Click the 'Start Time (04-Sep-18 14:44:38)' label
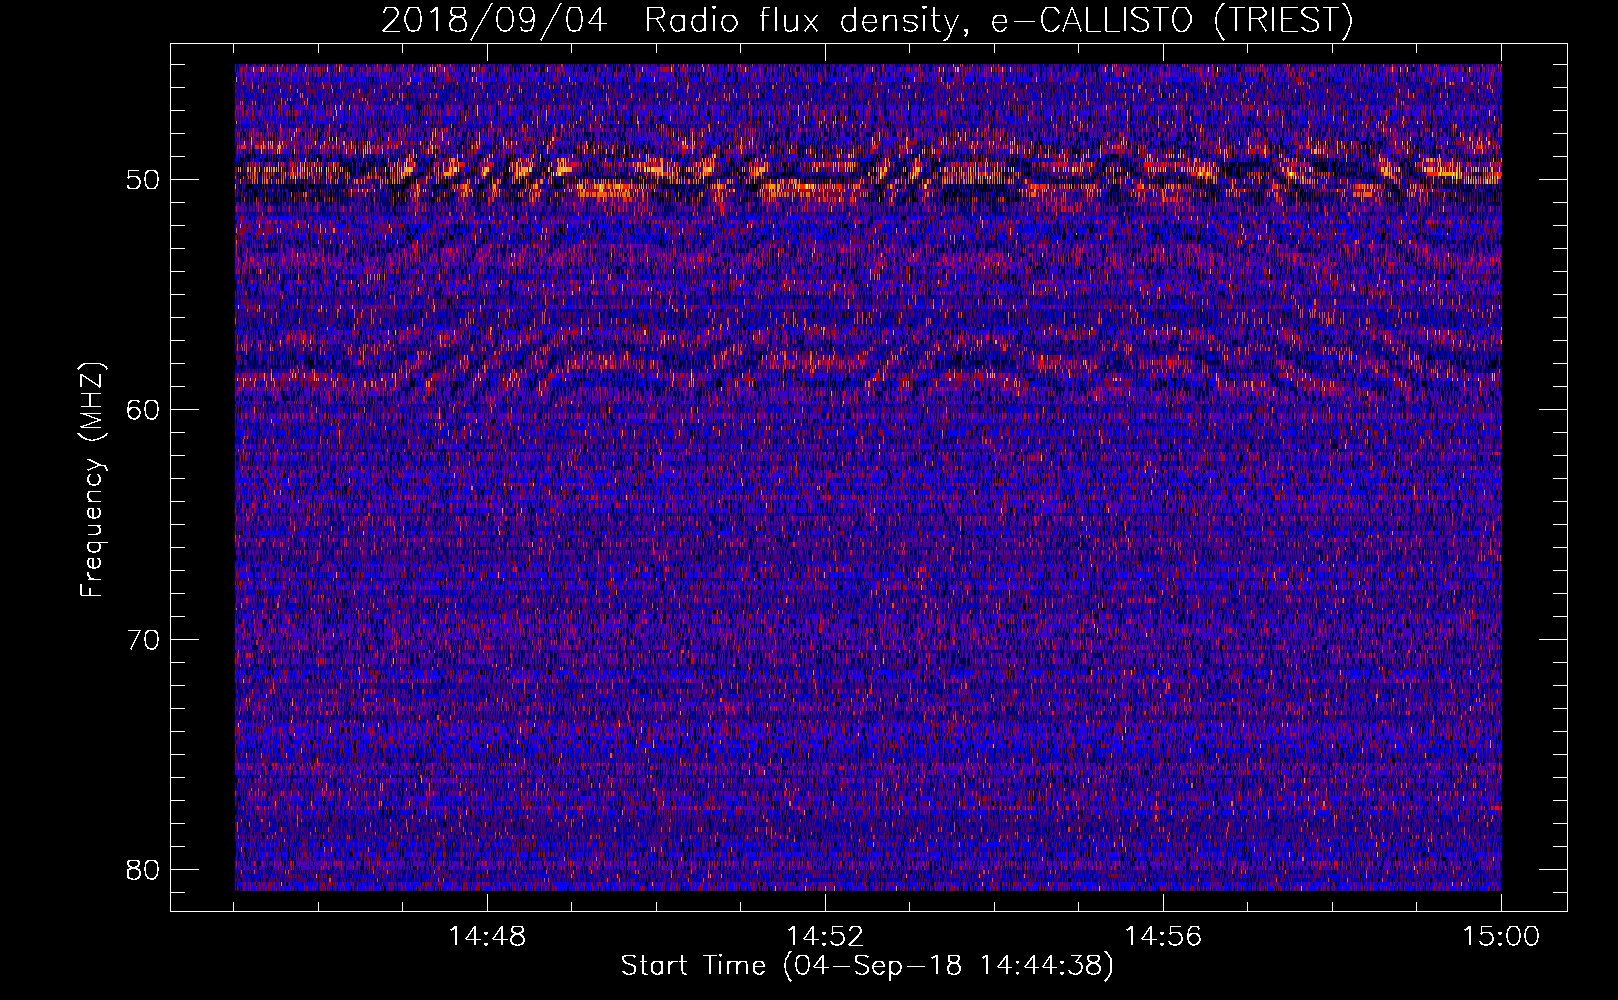Viewport: 1618px width, 1000px height. pos(867,966)
